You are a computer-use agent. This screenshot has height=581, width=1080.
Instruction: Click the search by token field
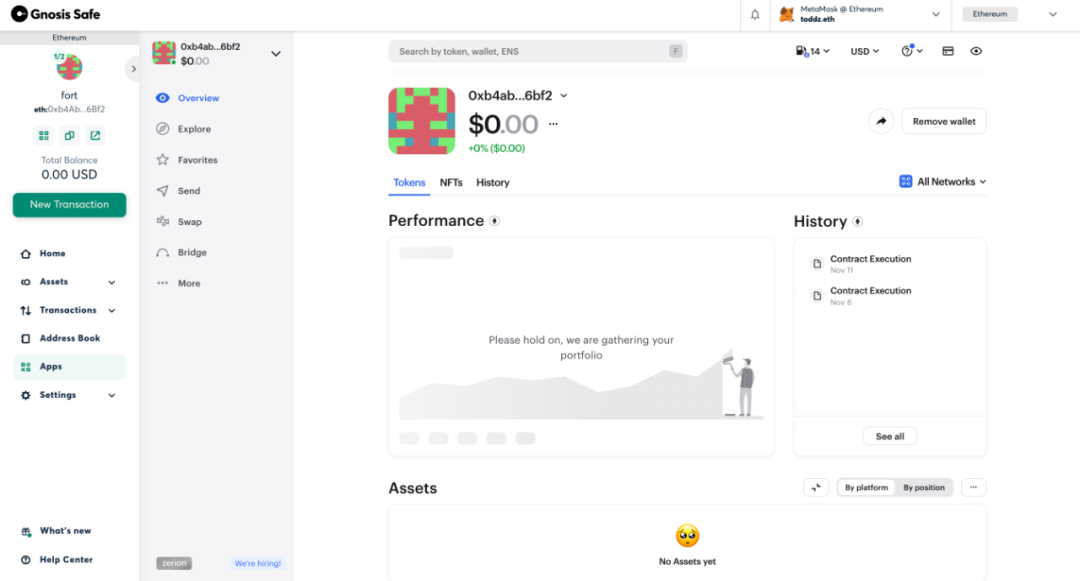[538, 52]
